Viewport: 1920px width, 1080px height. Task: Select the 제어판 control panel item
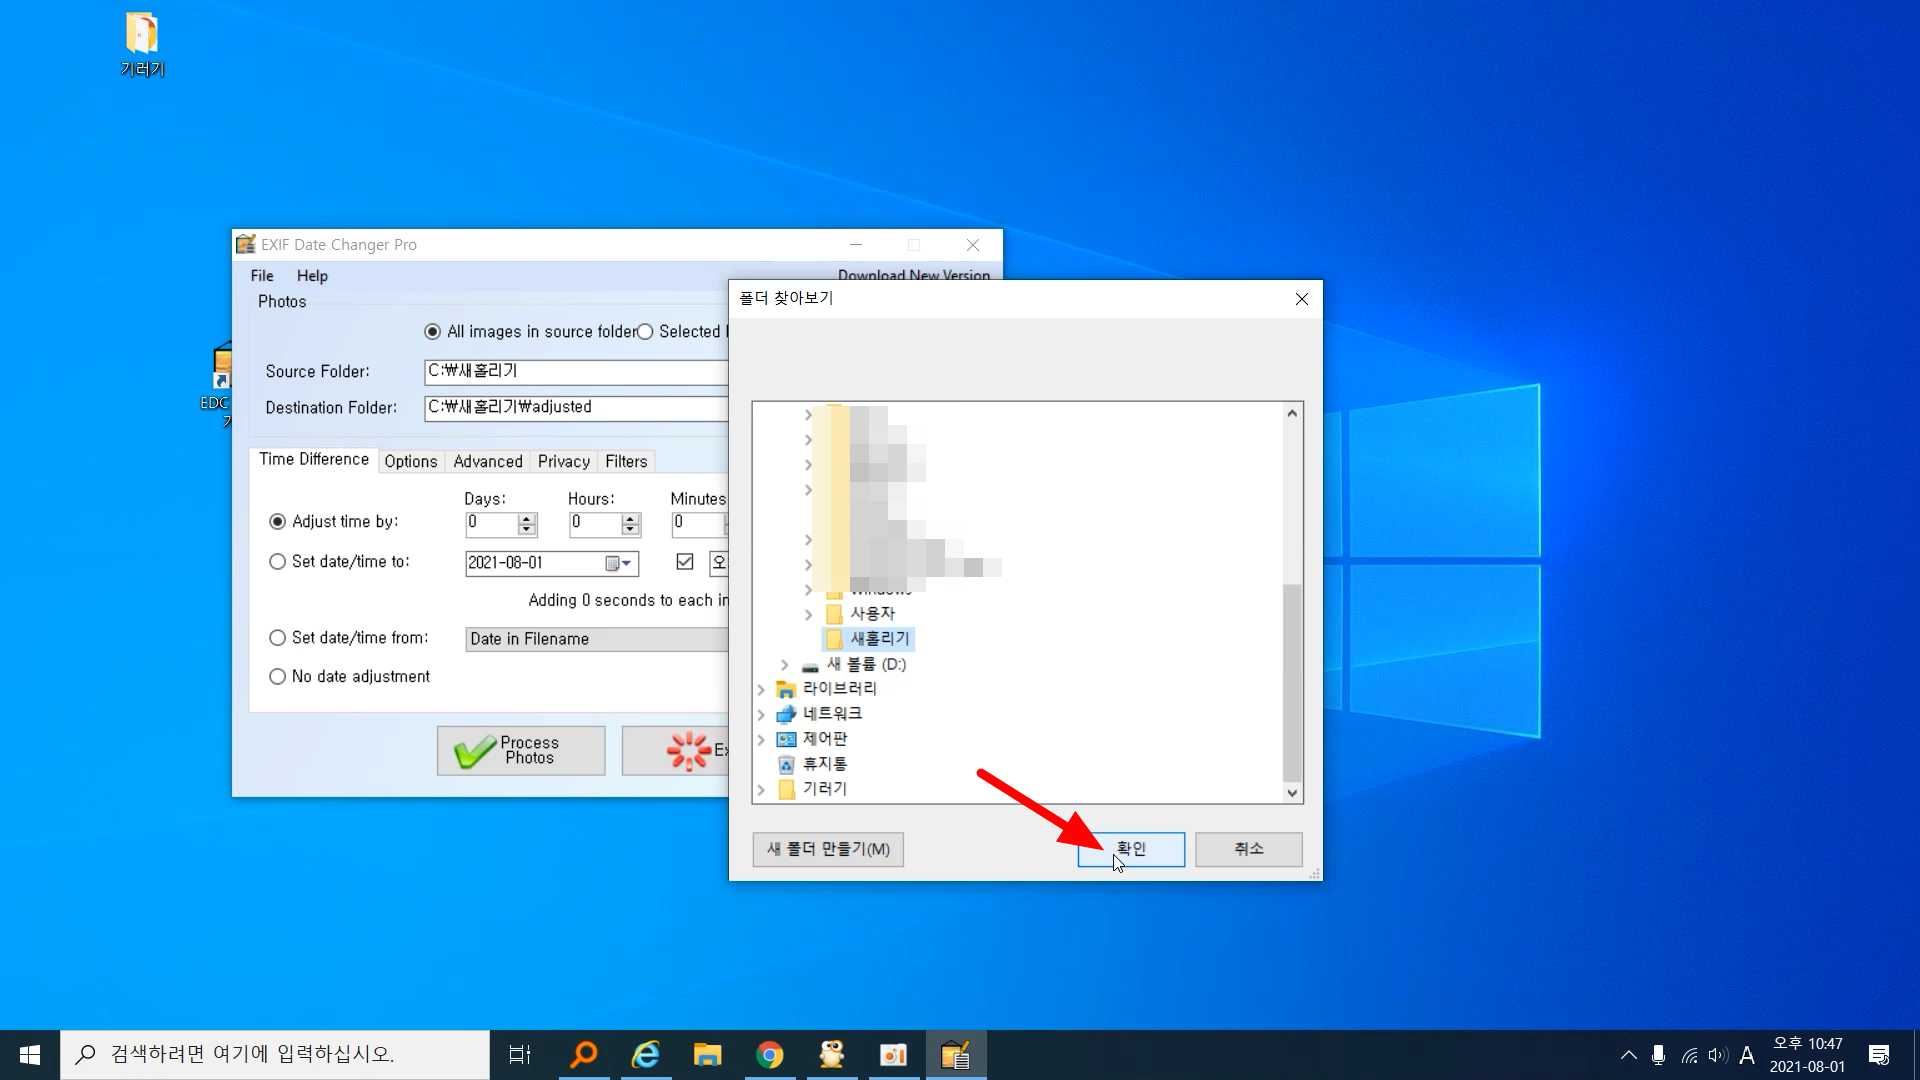[x=824, y=739]
